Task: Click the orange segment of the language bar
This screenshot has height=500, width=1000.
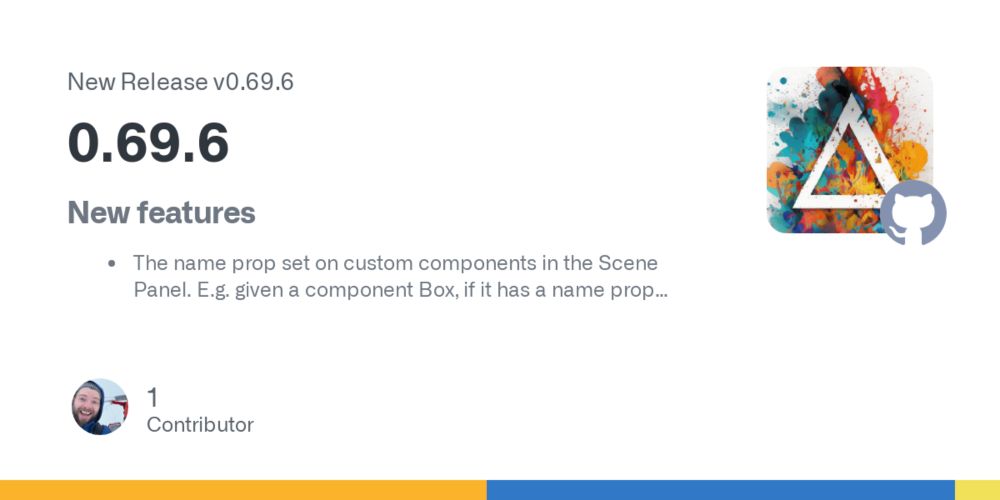Action: [x=243, y=490]
